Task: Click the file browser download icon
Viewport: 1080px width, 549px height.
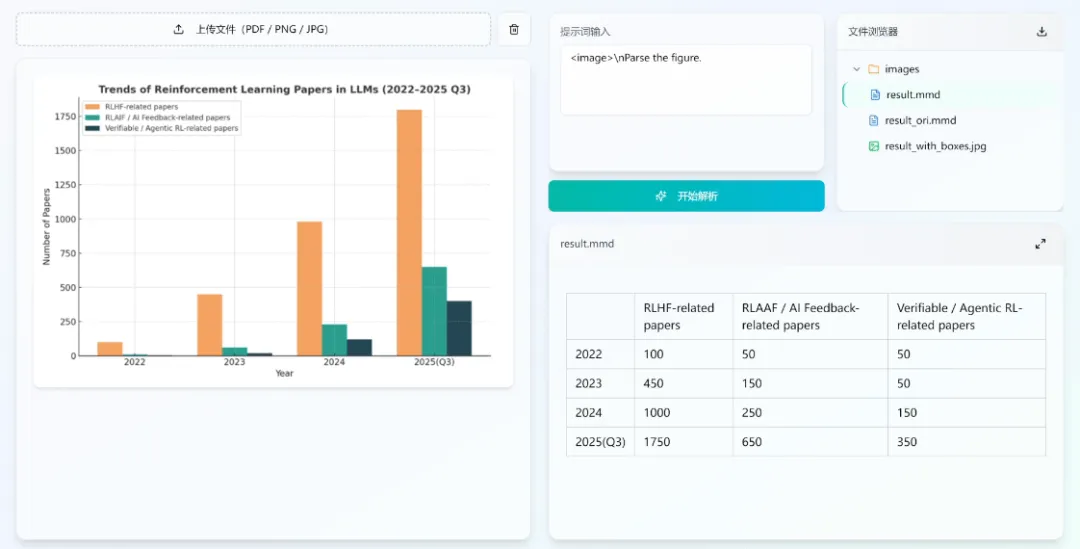Action: [x=1042, y=31]
